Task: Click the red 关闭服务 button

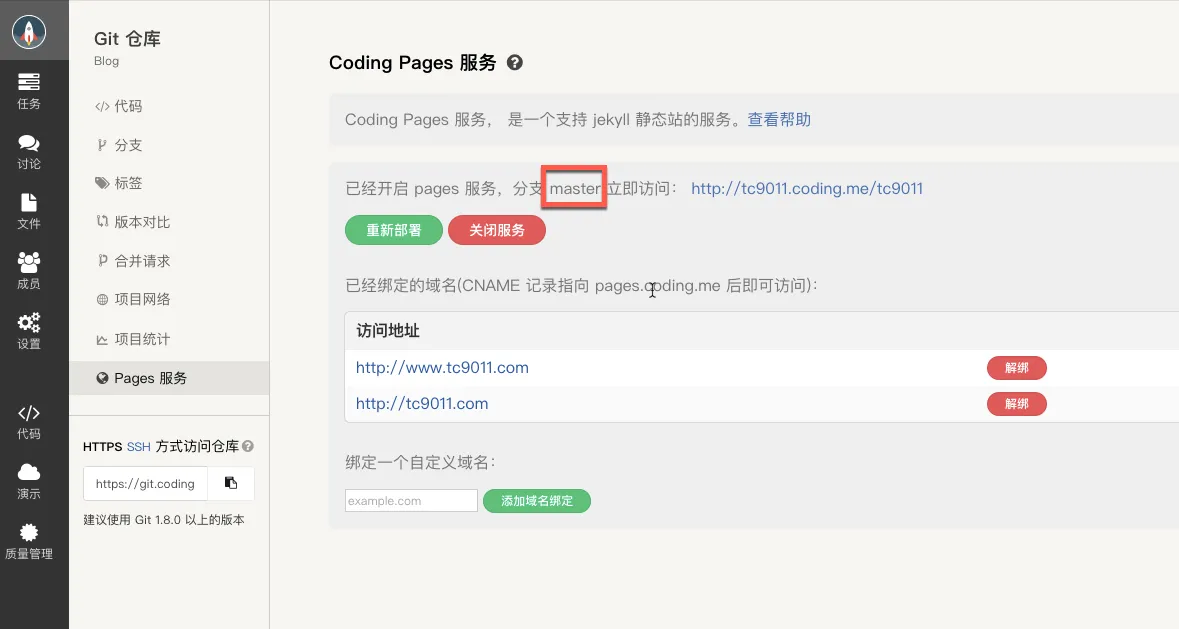Action: point(496,230)
